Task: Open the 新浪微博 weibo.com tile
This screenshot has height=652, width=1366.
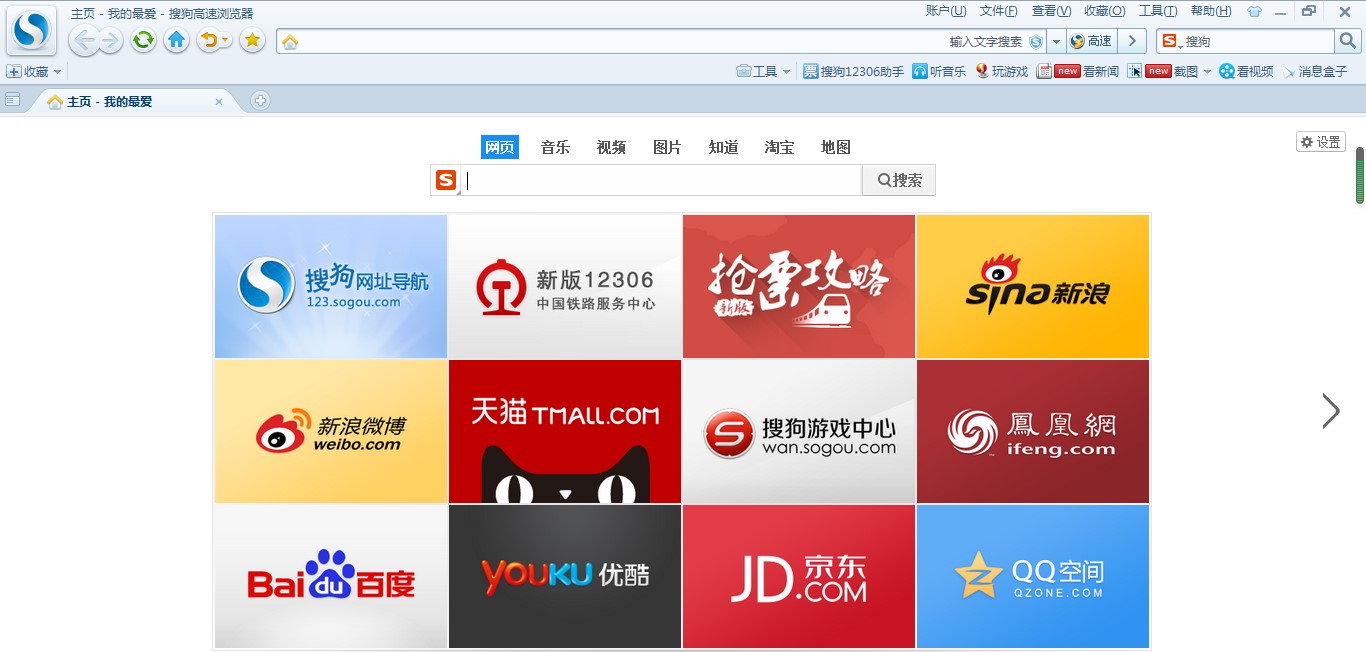Action: 331,431
